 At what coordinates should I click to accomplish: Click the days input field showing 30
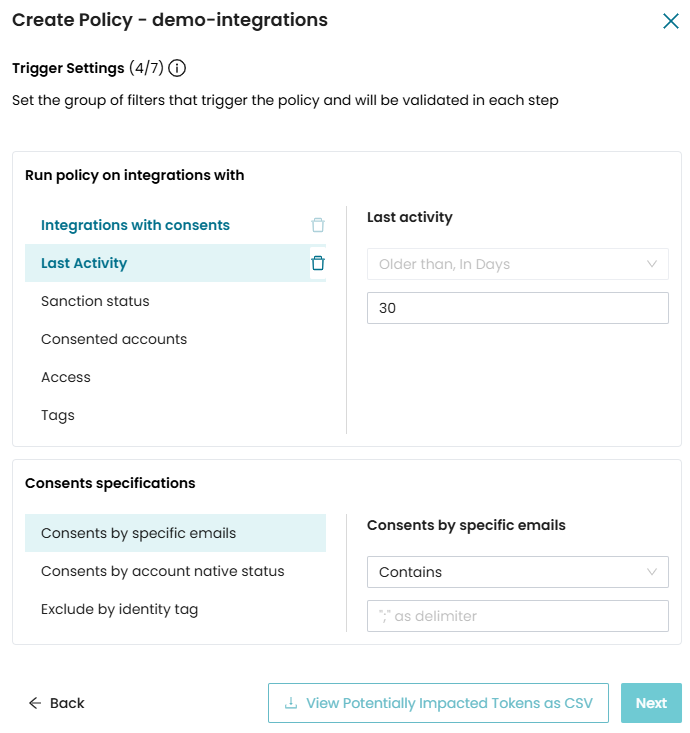click(517, 308)
